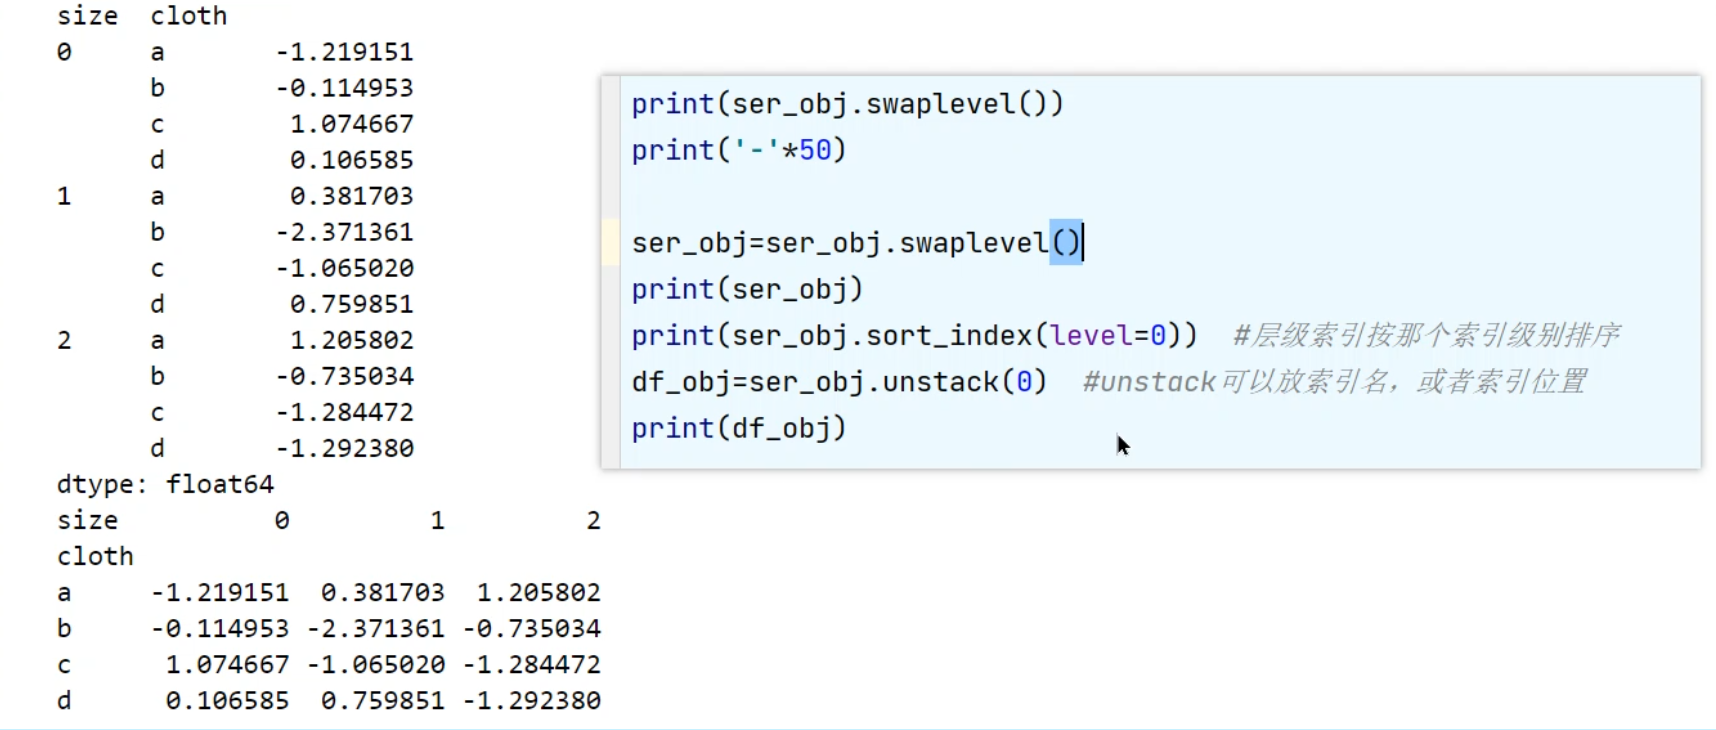
Task: Click 1.205802 in table row a
Action: click(x=539, y=593)
